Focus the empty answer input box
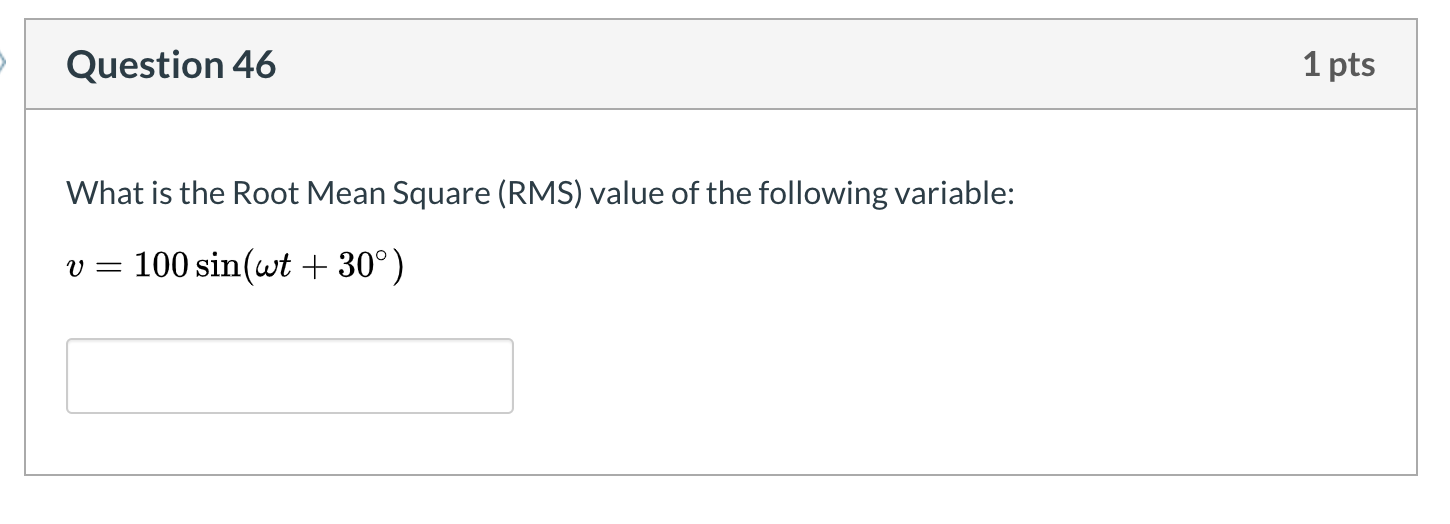1450x524 pixels. 290,376
